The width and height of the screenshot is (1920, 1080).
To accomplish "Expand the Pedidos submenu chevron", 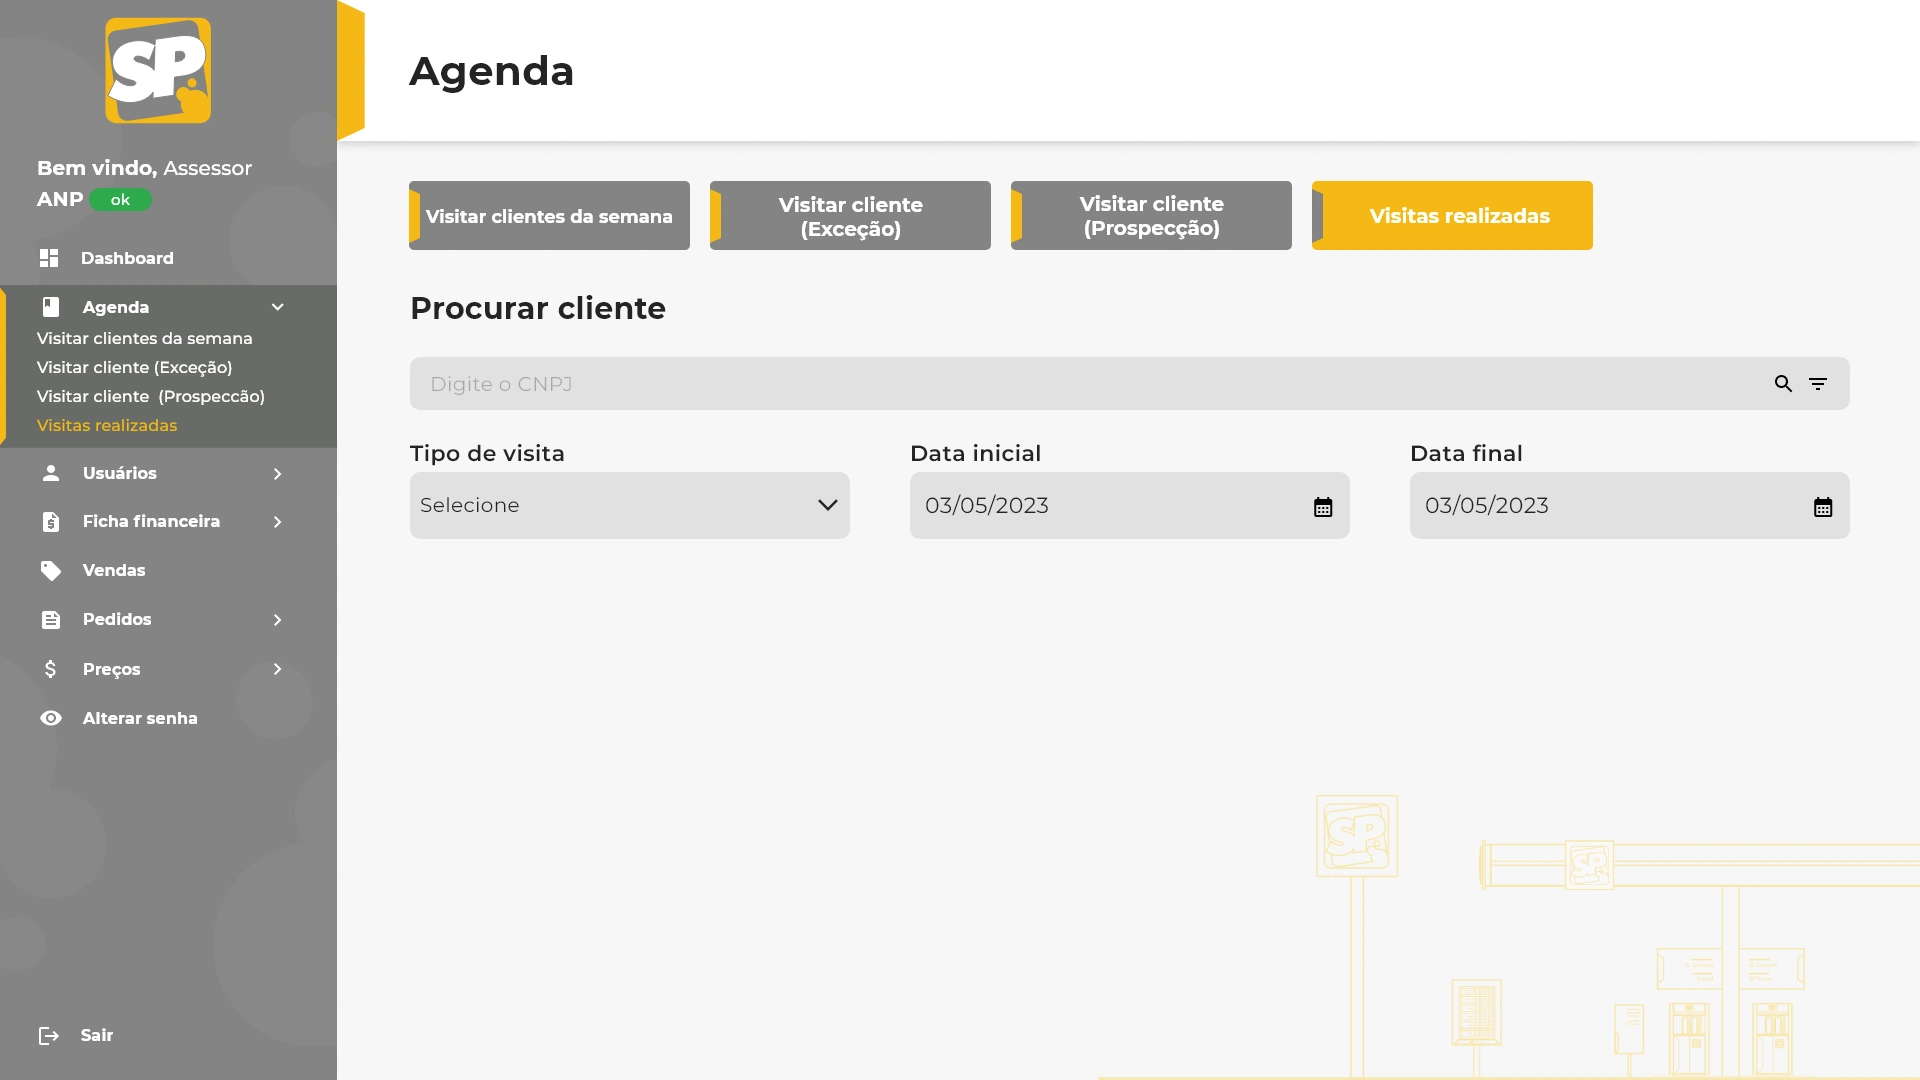I will 278,620.
